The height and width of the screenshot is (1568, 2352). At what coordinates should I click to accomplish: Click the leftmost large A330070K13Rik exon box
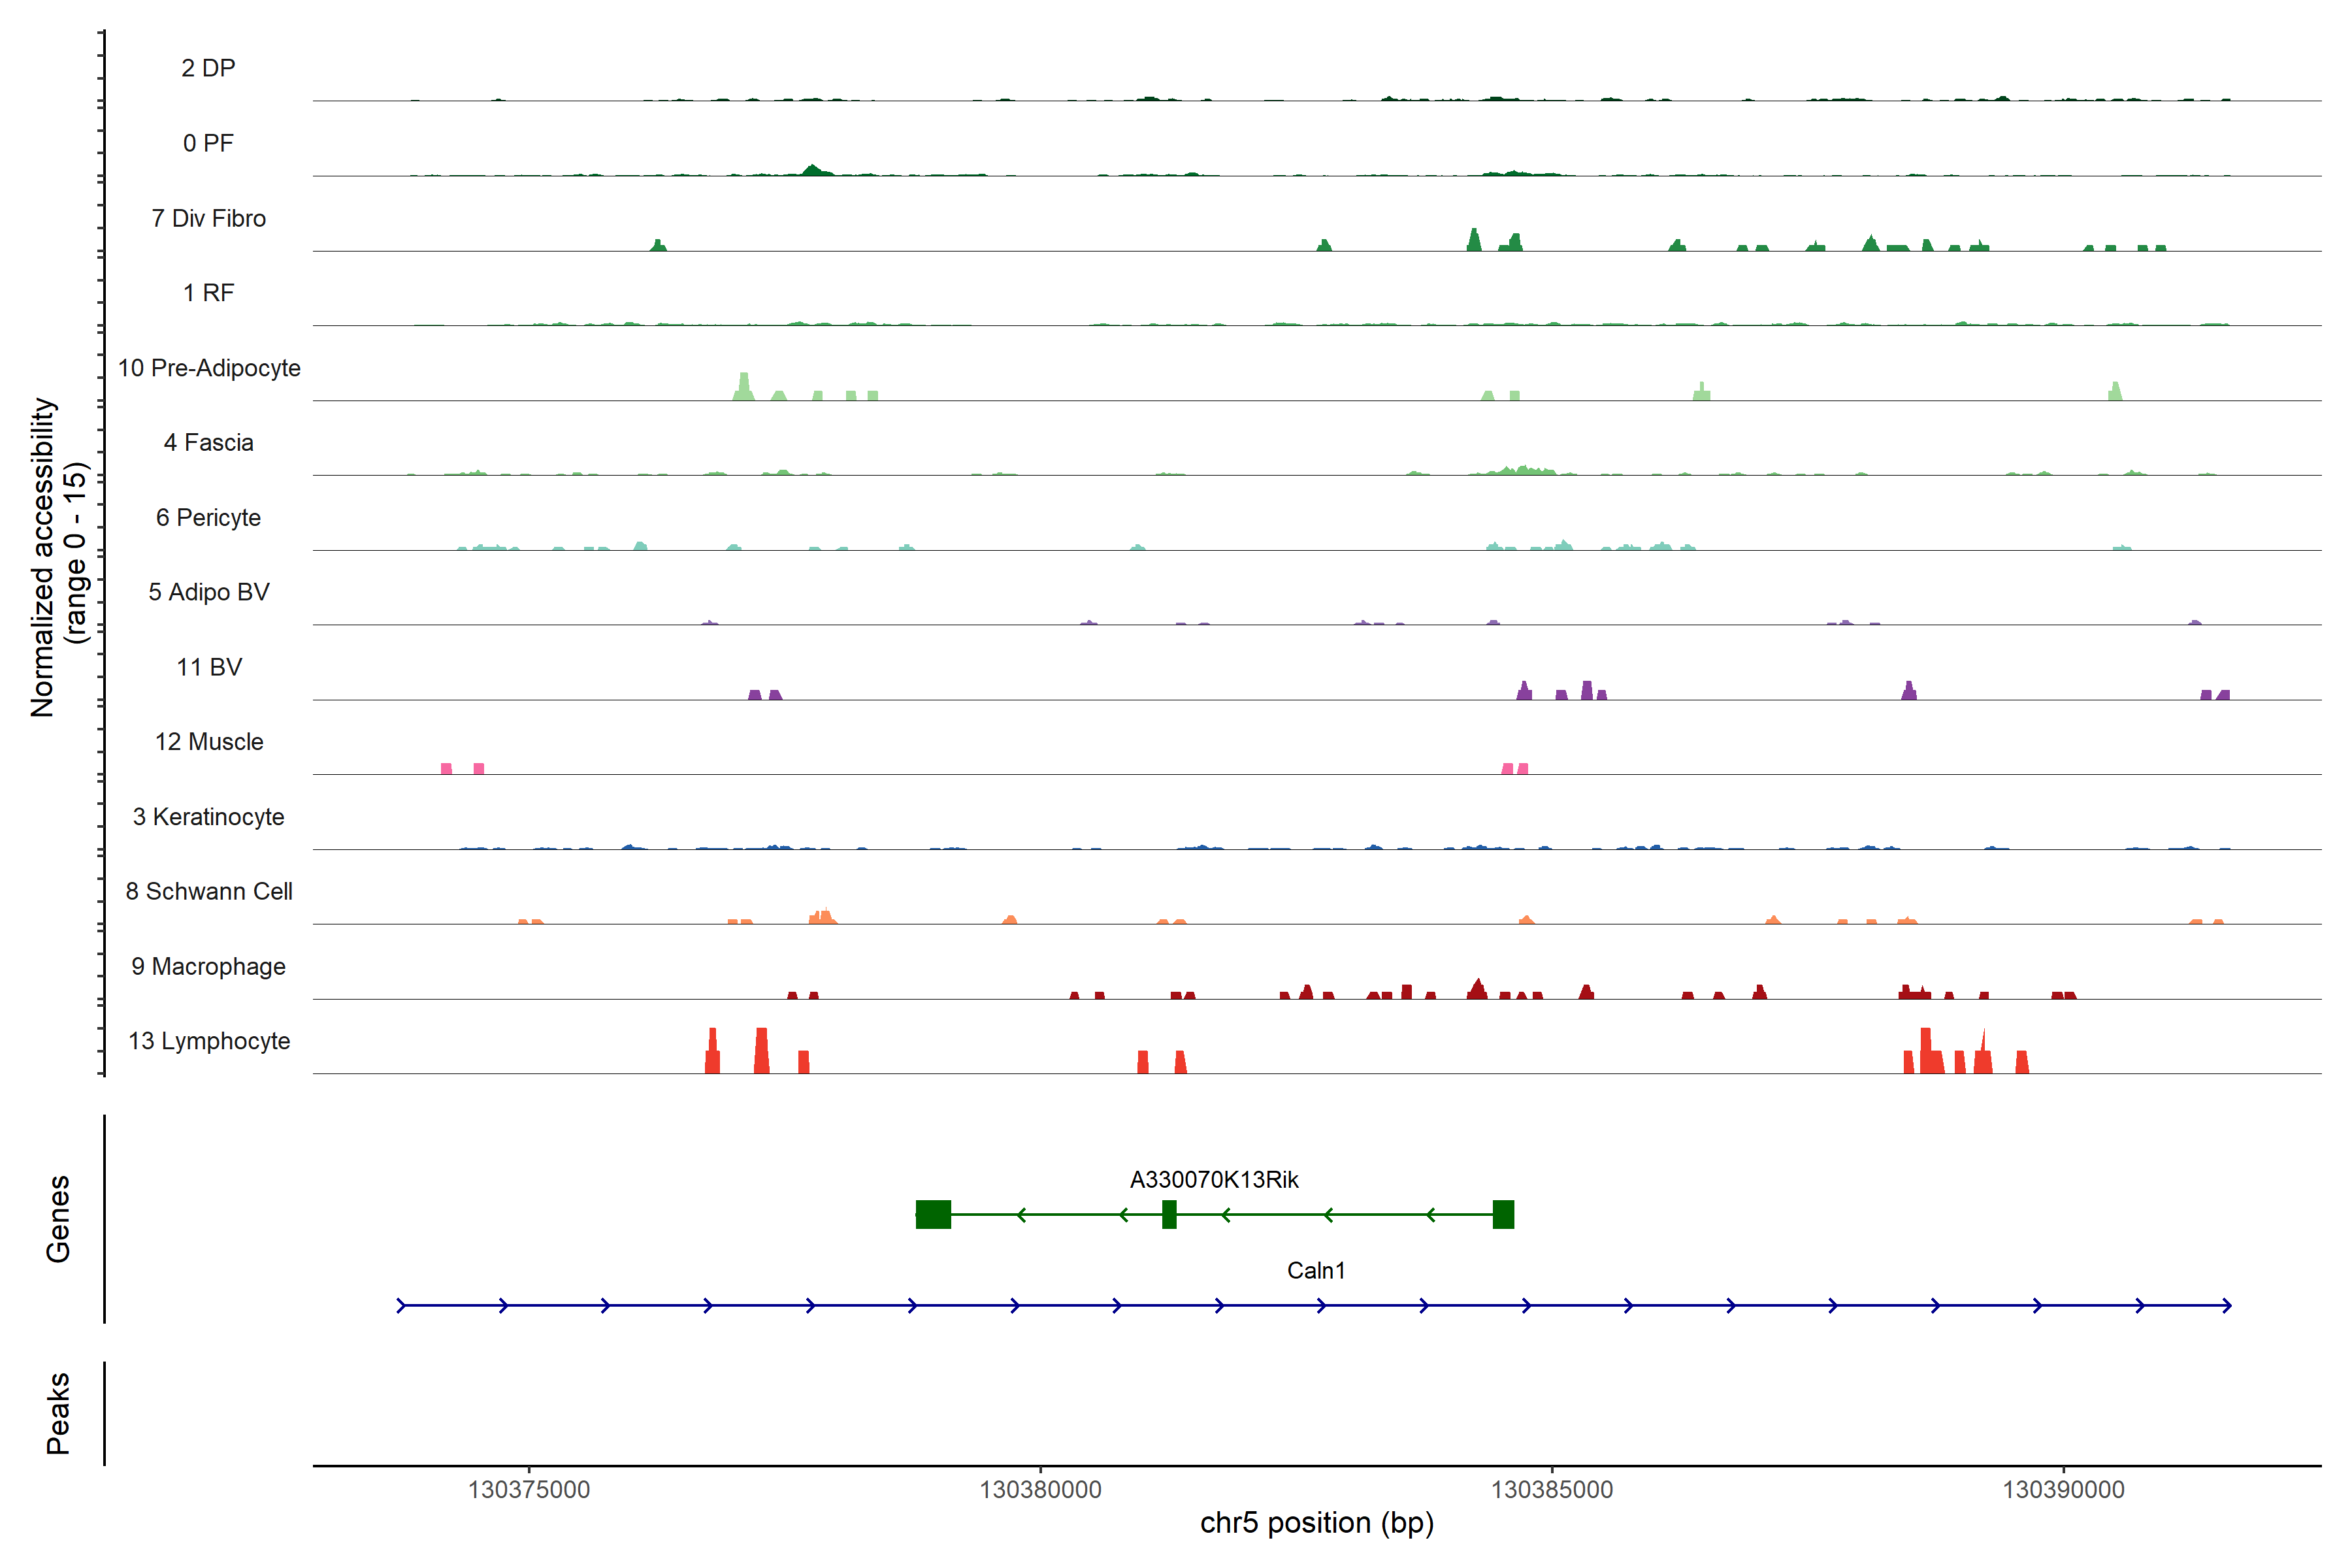pos(933,1215)
